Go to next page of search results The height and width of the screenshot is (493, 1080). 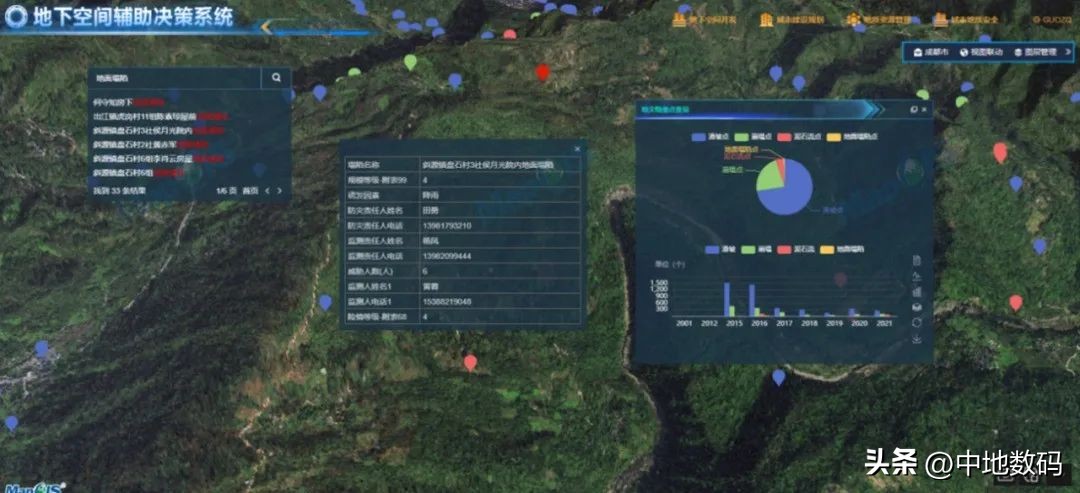(280, 191)
